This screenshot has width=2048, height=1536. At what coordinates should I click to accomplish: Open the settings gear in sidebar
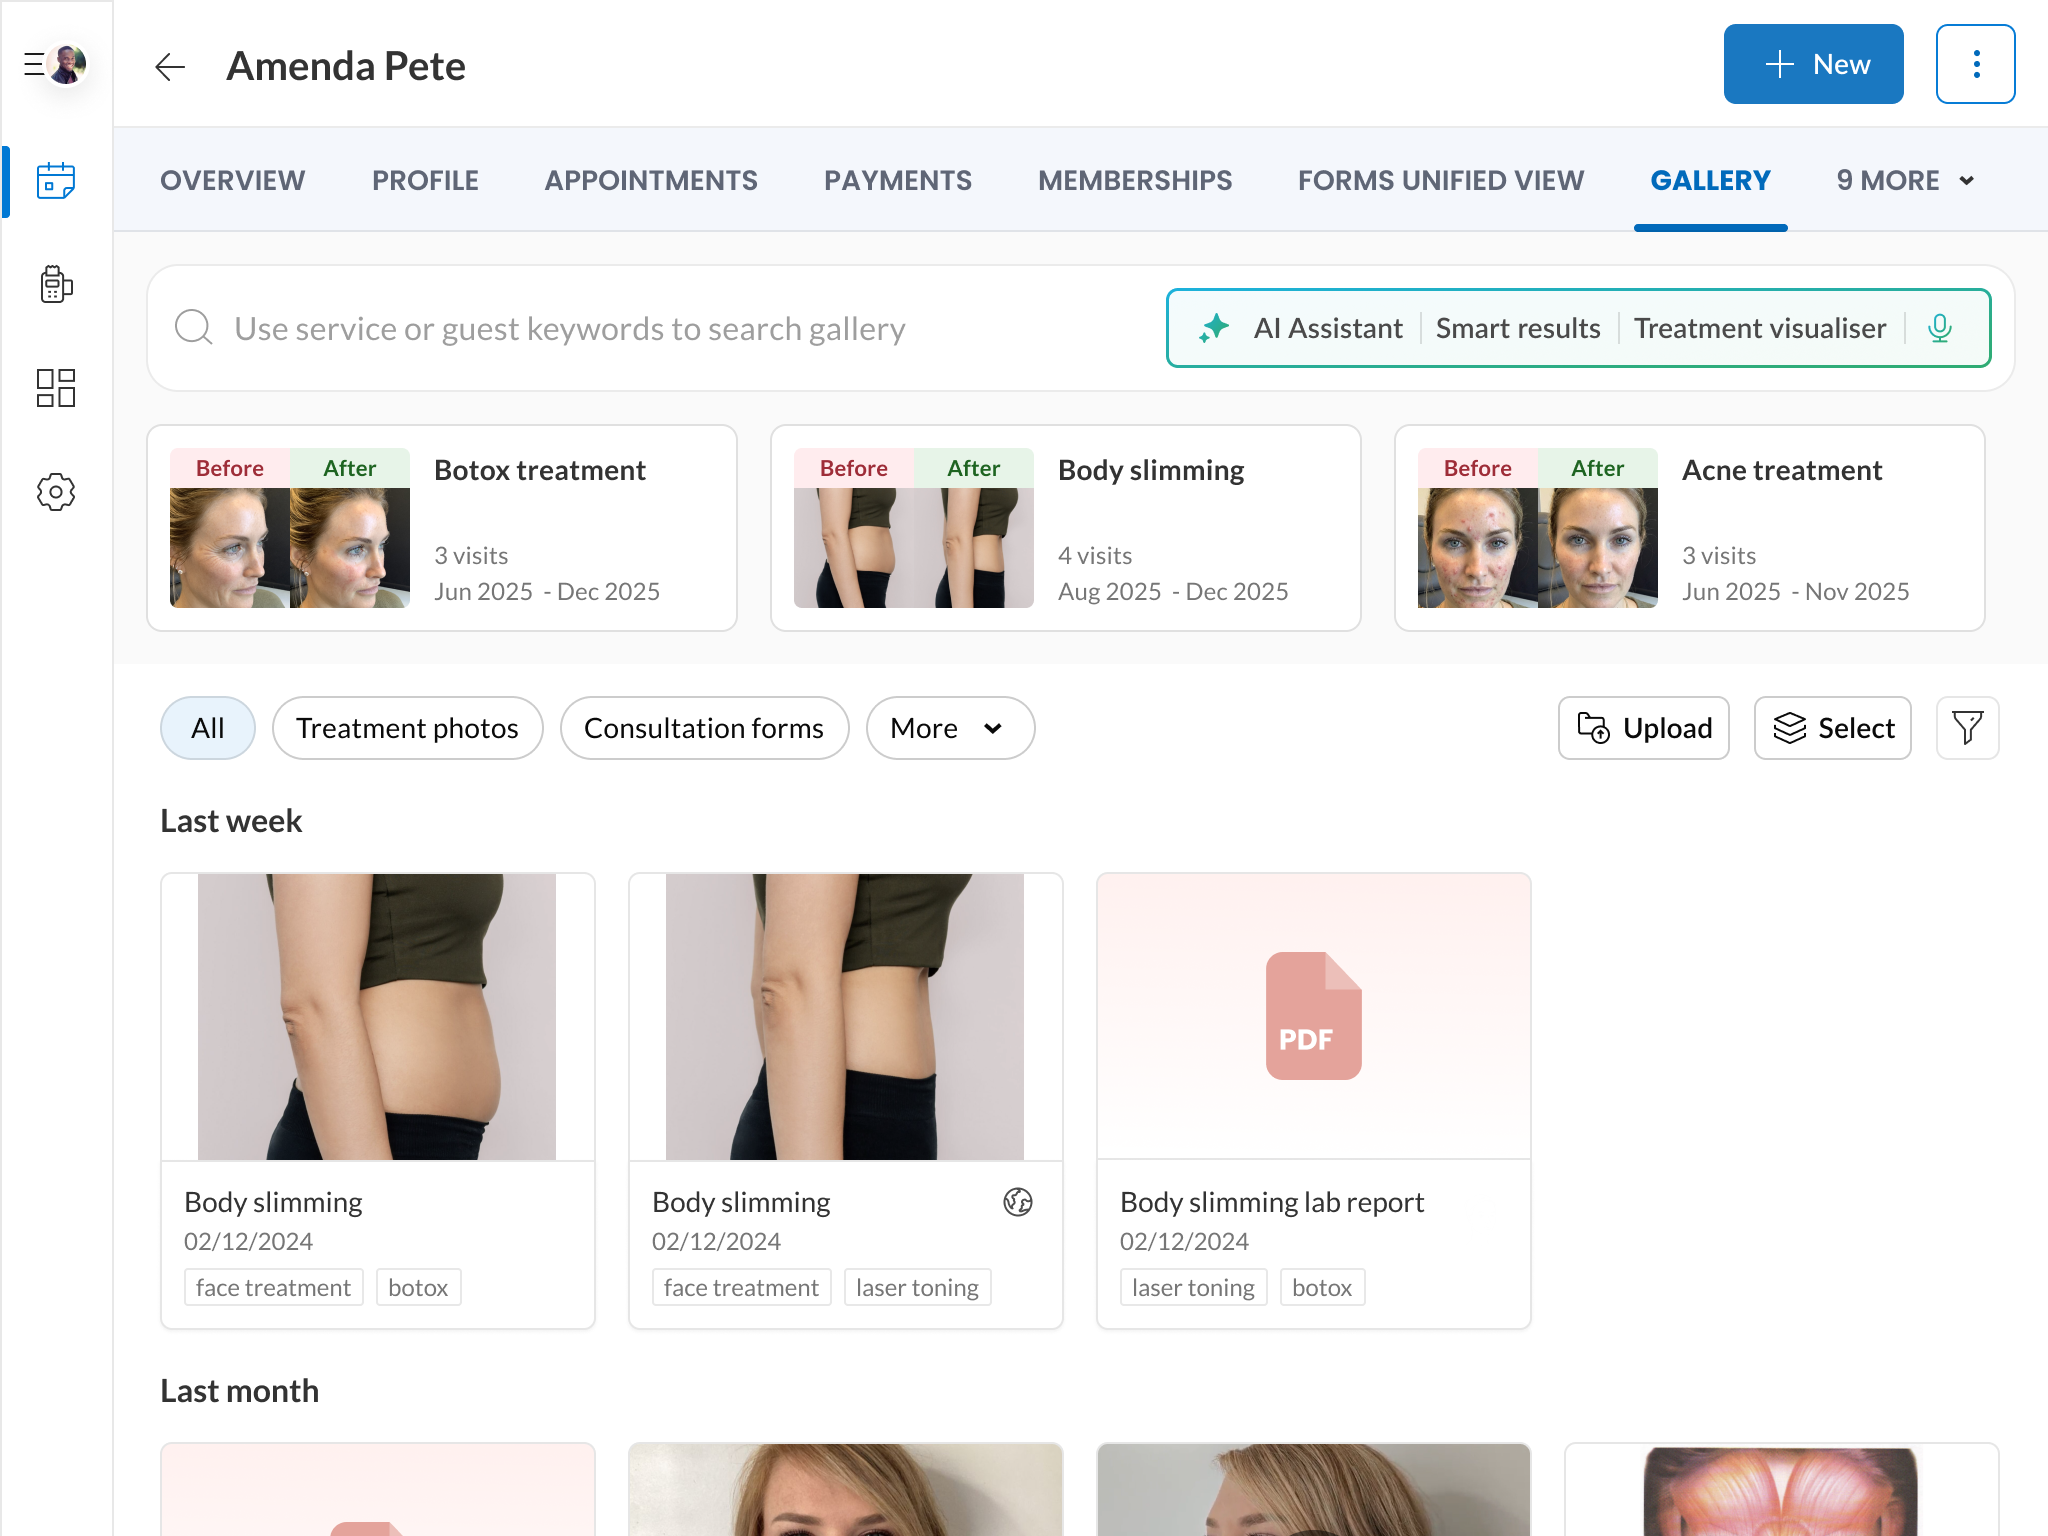pyautogui.click(x=56, y=492)
